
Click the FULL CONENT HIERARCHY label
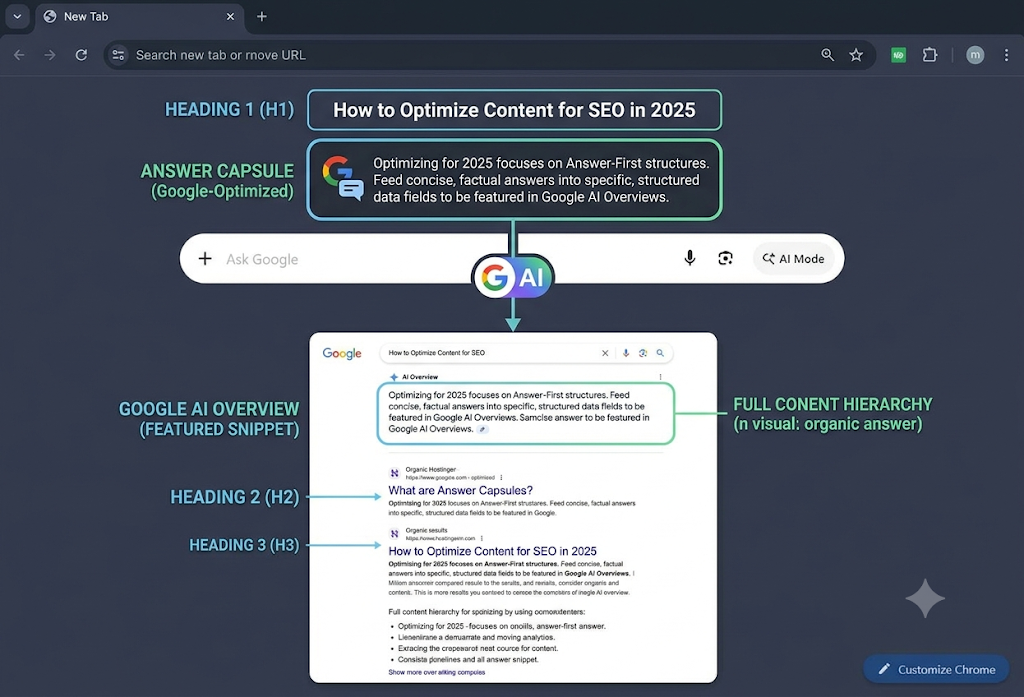(833, 404)
